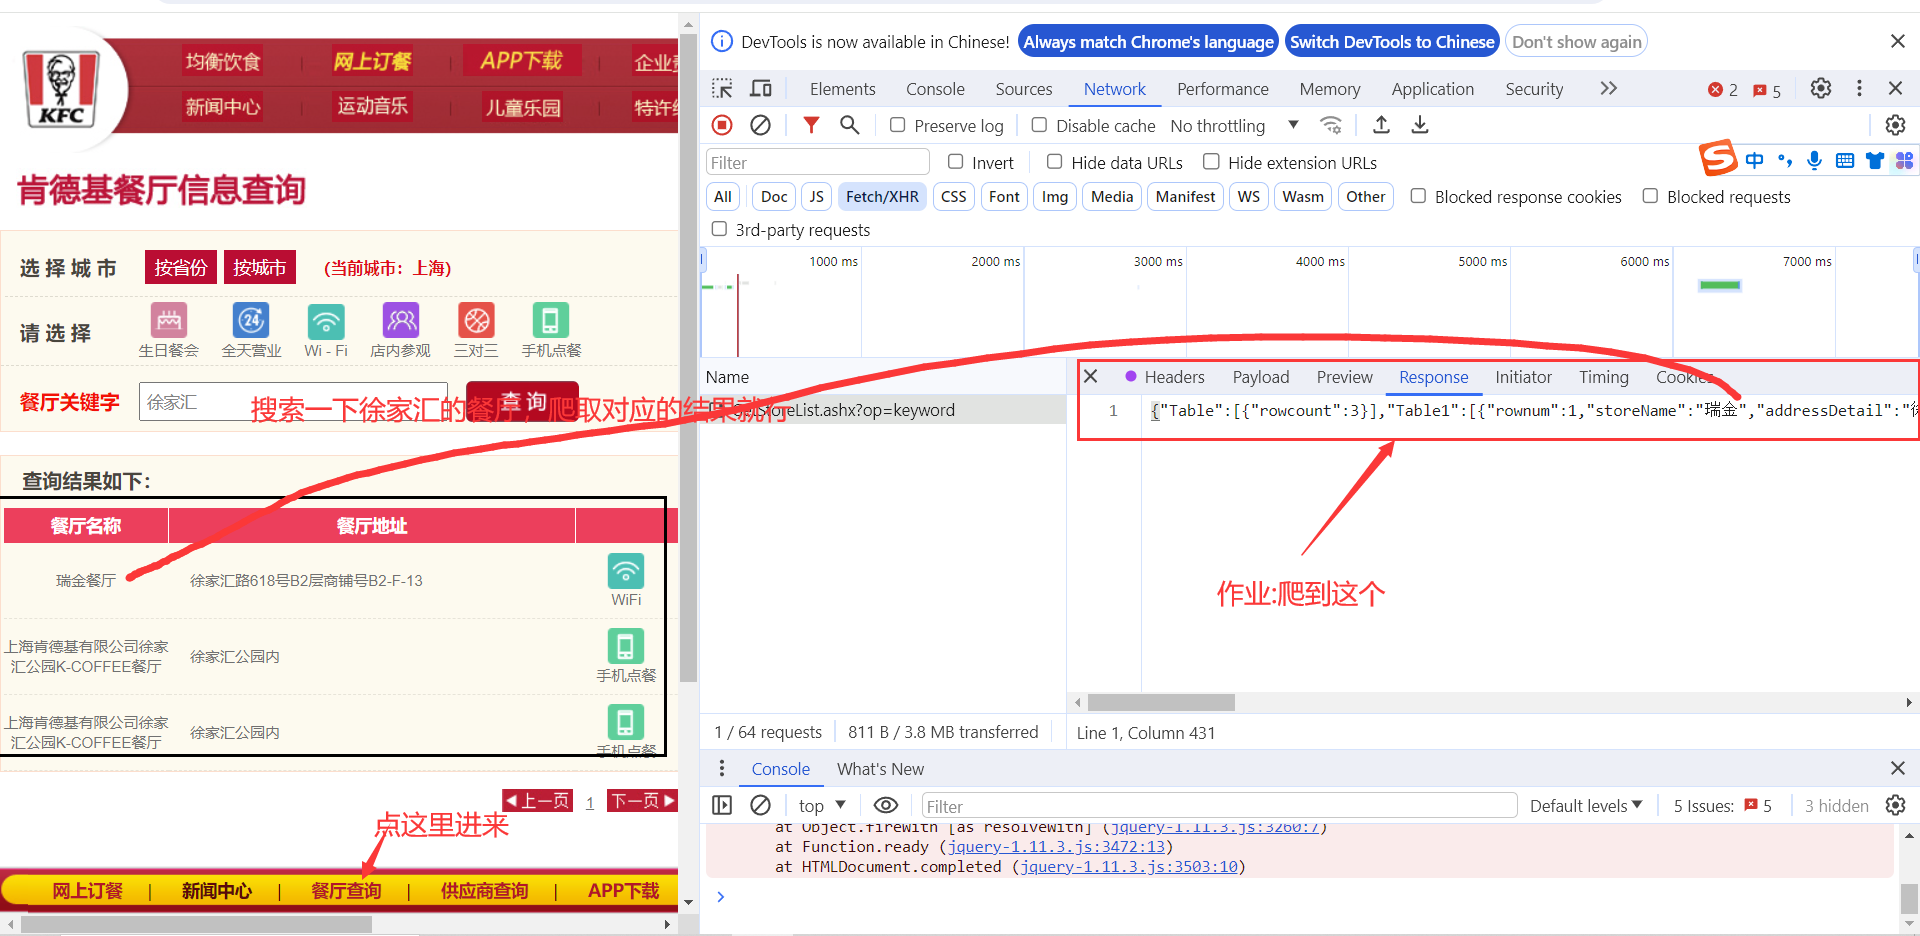Viewport: 1920px width, 936px height.
Task: Open network conditions wifi icon
Action: click(x=1331, y=125)
